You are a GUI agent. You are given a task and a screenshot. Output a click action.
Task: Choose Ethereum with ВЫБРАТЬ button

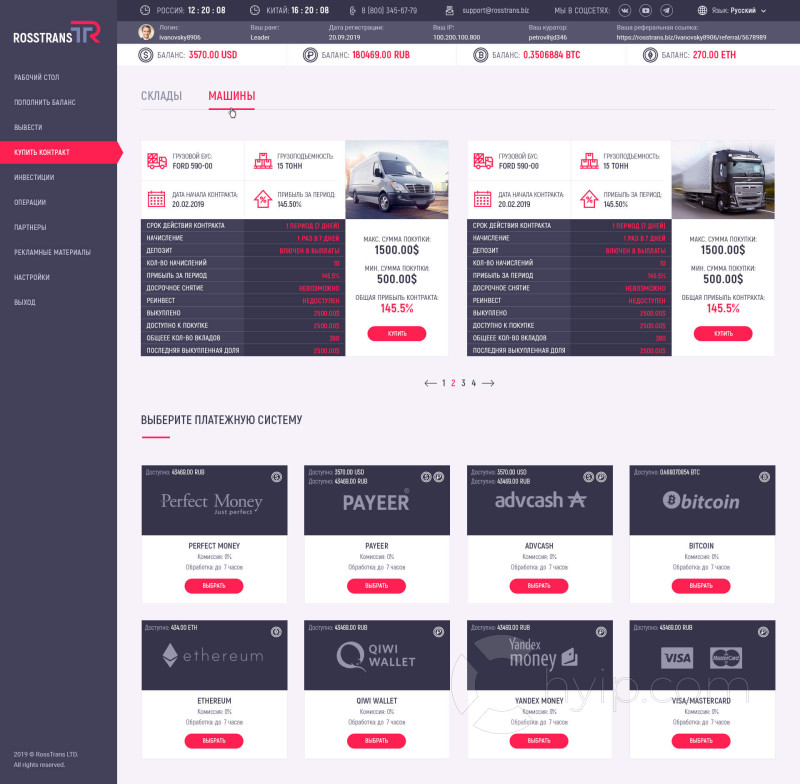(214, 741)
